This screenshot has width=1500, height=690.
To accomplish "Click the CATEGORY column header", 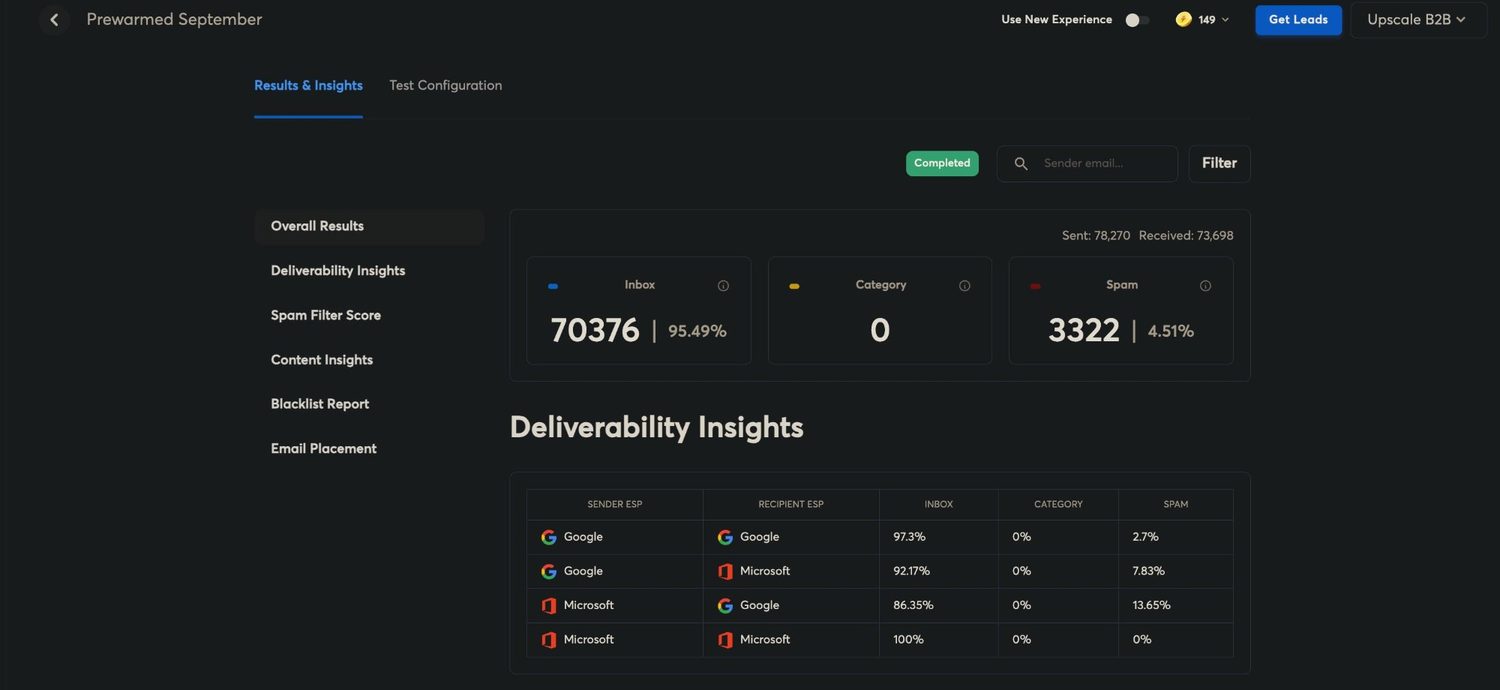I will pos(1058,505).
